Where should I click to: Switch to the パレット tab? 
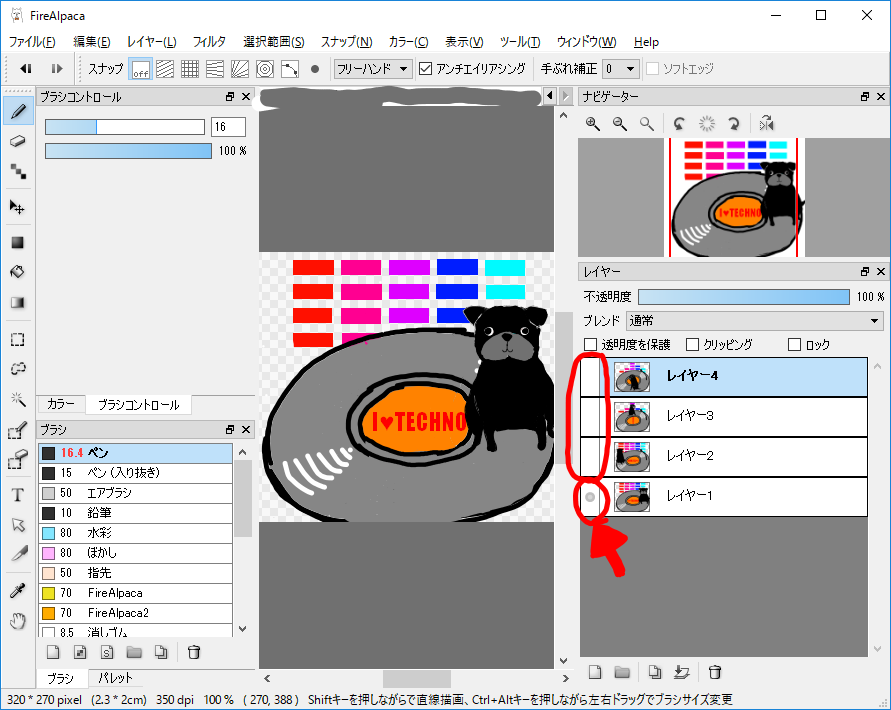[115, 678]
